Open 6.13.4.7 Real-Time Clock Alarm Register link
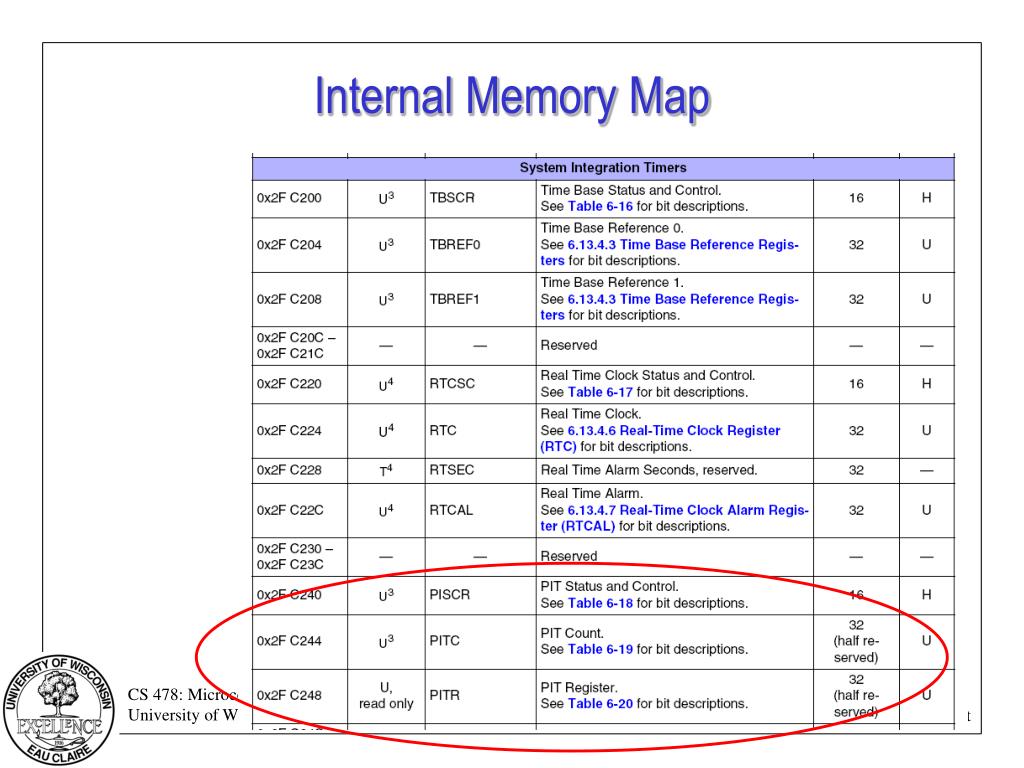This screenshot has height=768, width=1024. tap(675, 519)
